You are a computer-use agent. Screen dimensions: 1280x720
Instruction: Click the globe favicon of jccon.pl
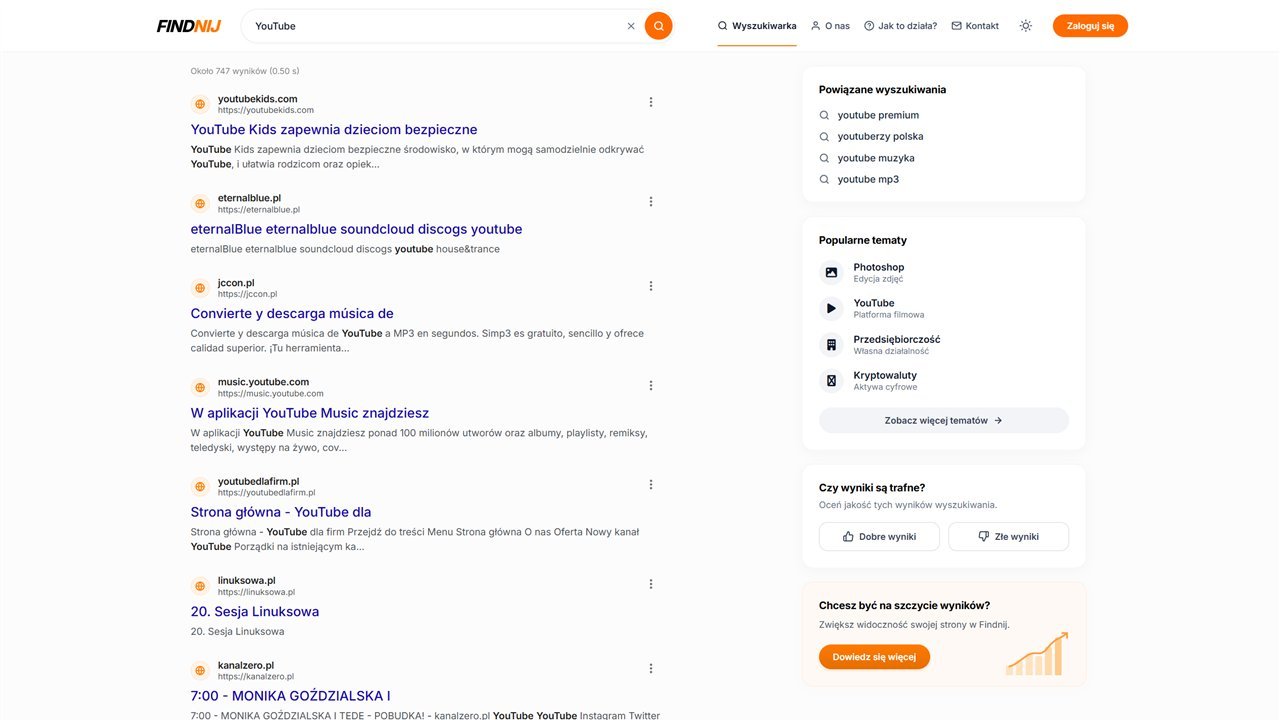tap(200, 288)
